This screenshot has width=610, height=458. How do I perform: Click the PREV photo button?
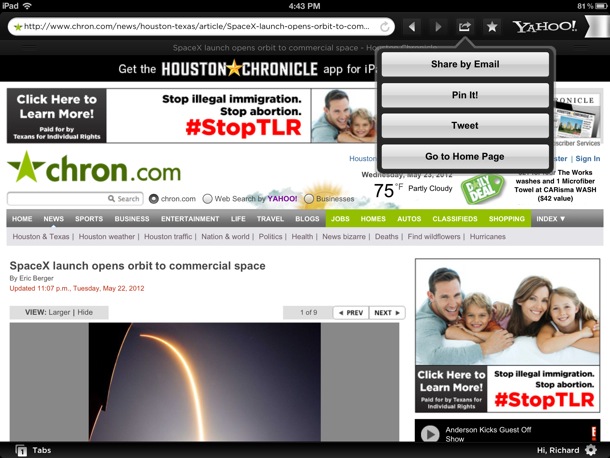pyautogui.click(x=351, y=313)
